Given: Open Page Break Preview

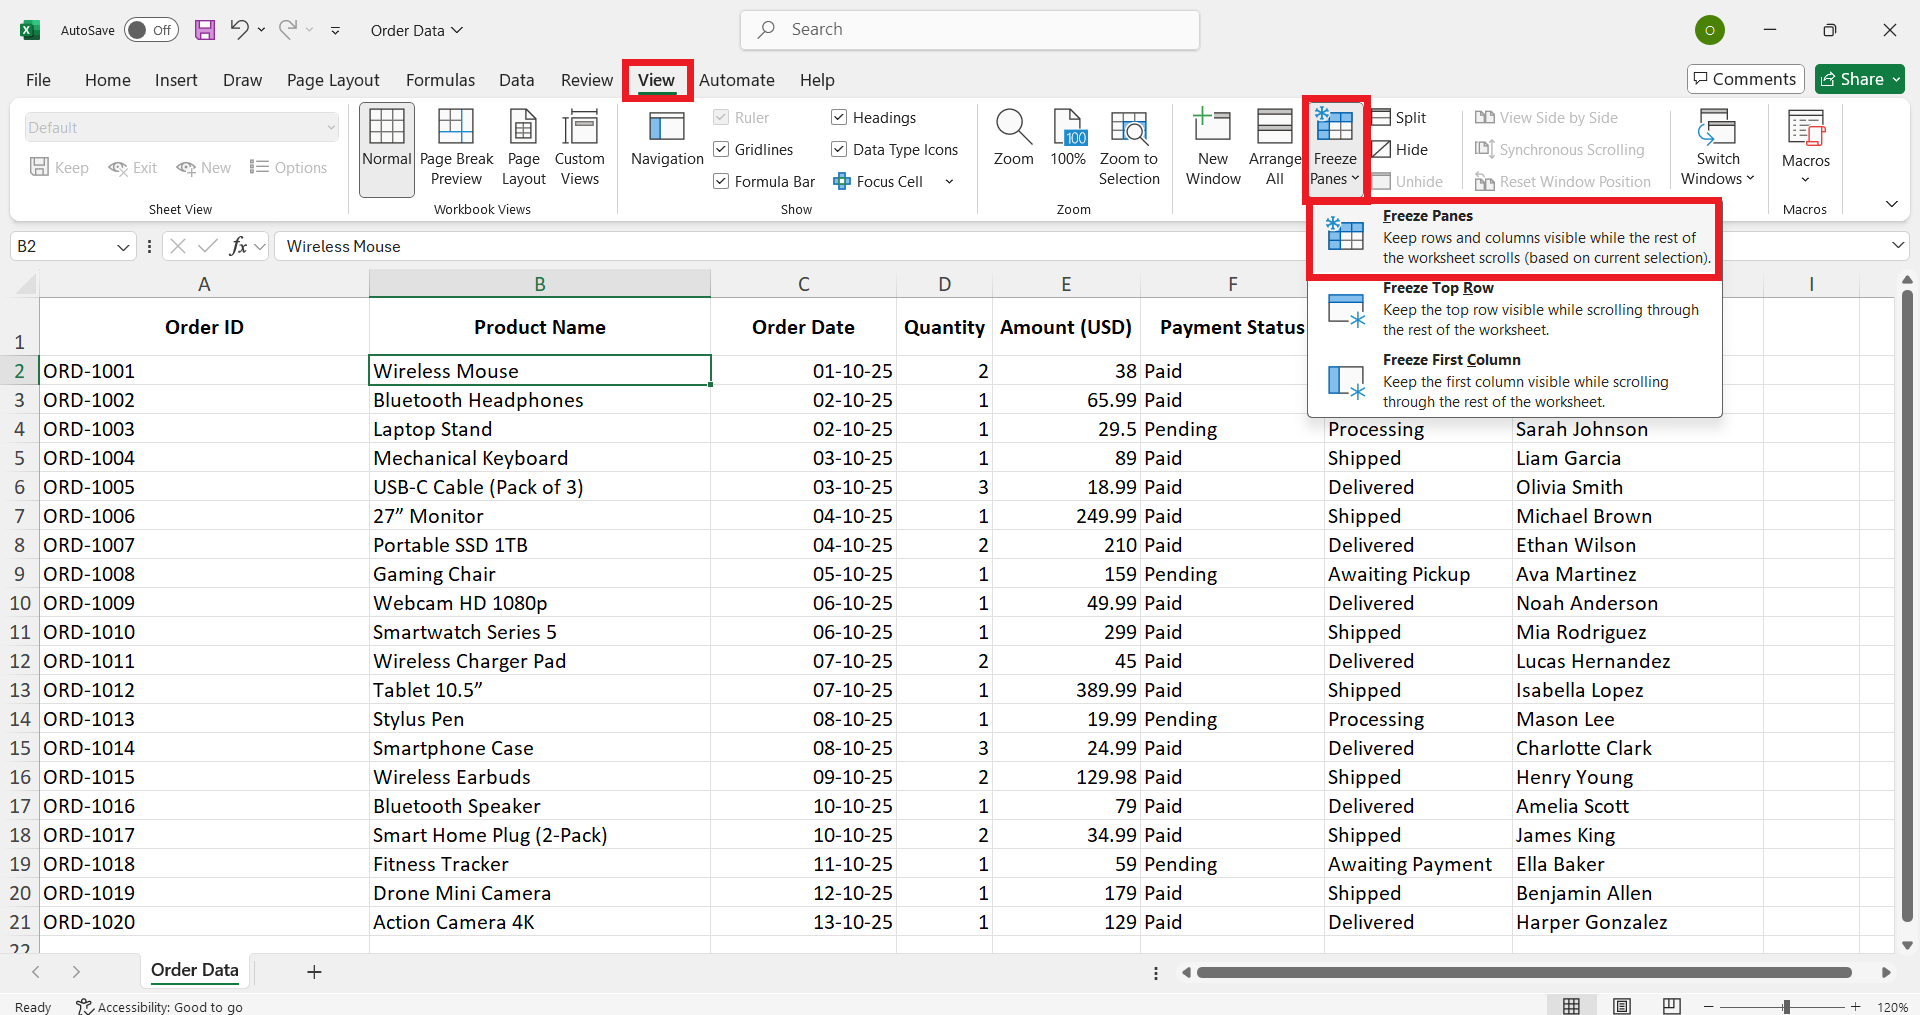Looking at the screenshot, I should 456,147.
